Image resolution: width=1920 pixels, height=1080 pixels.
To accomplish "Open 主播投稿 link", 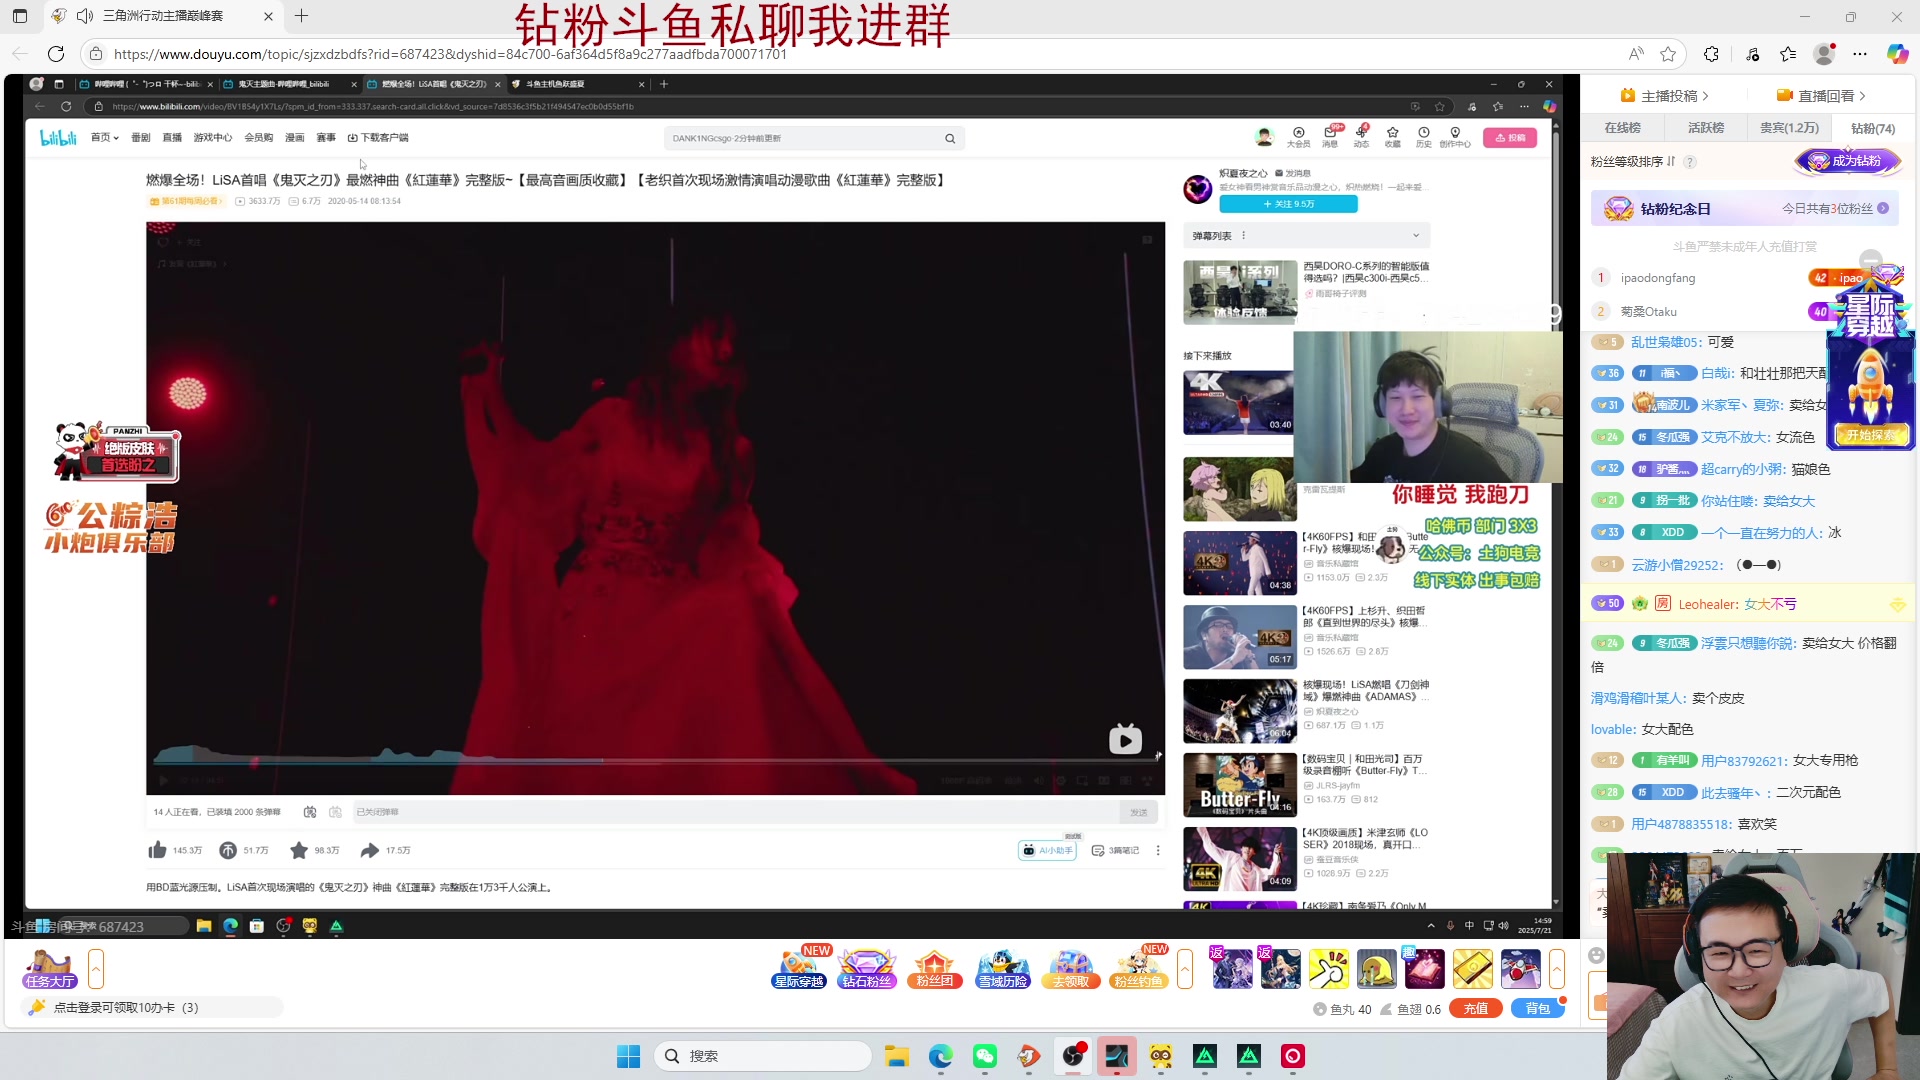I will pyautogui.click(x=1664, y=95).
